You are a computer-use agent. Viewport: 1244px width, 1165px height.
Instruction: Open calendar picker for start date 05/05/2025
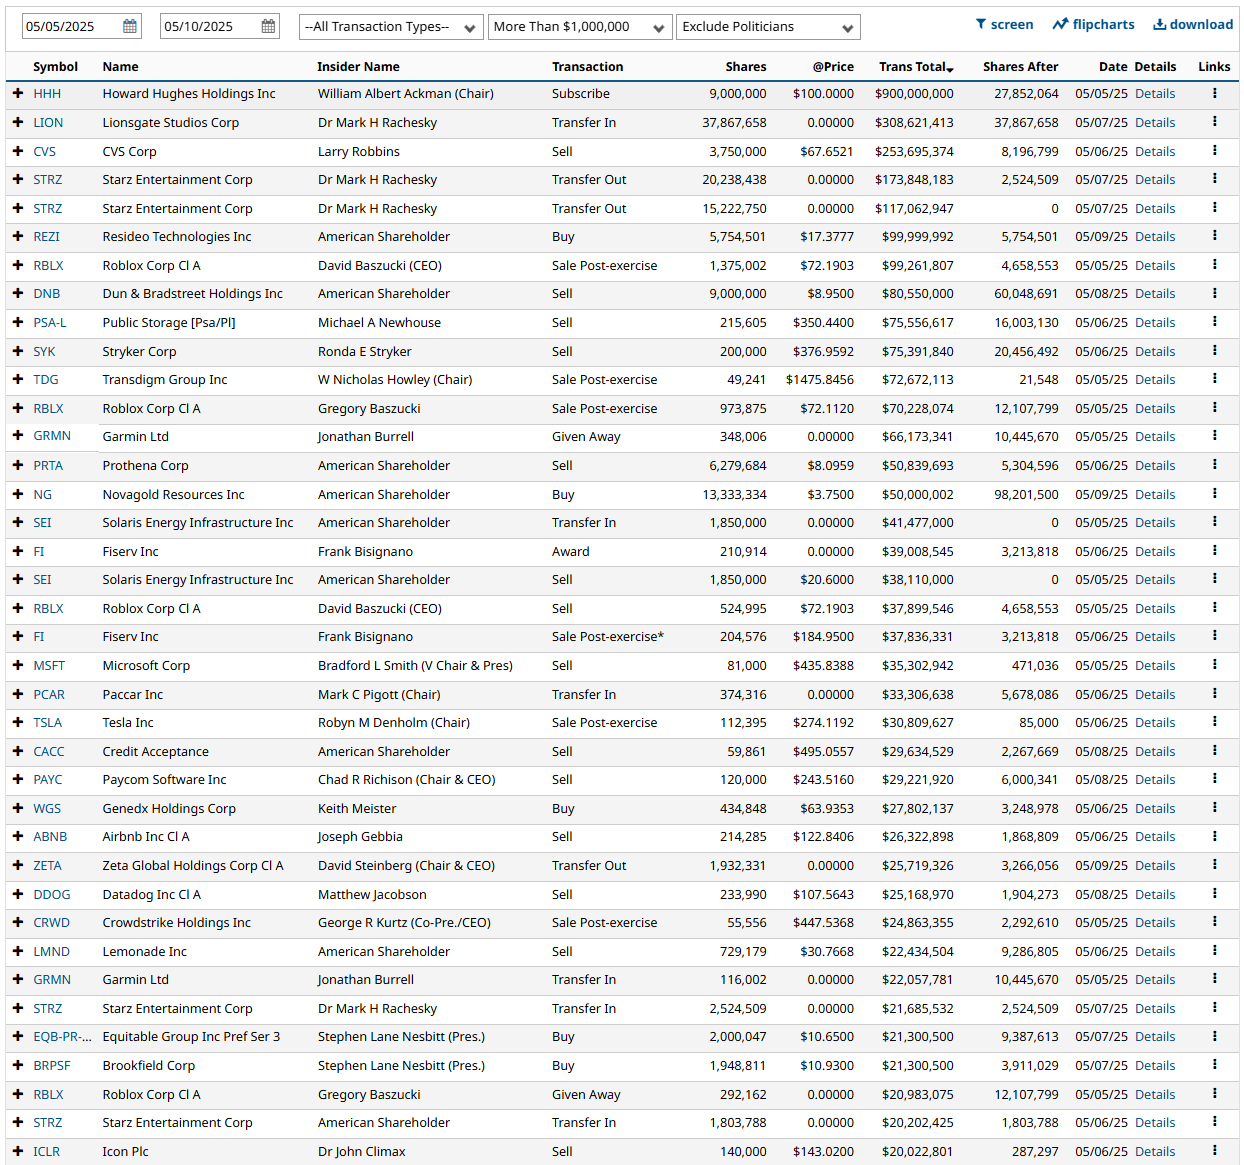tap(130, 27)
